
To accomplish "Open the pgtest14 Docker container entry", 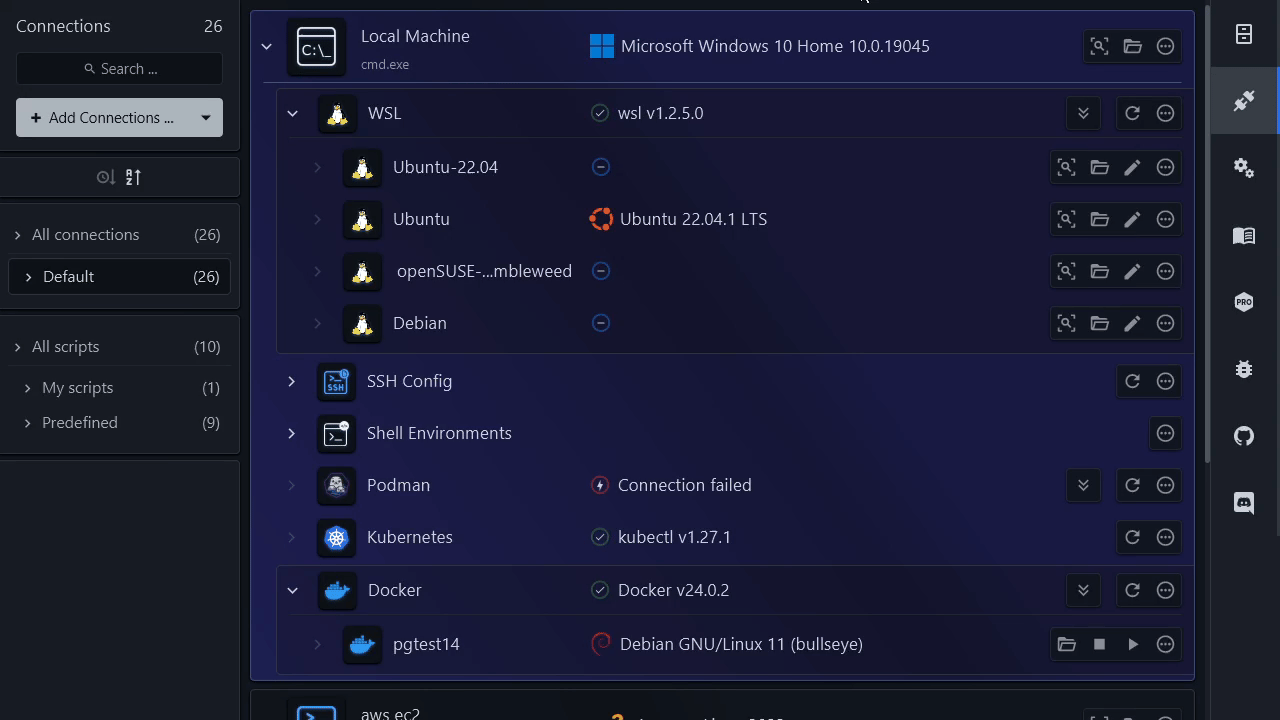I will point(426,644).
